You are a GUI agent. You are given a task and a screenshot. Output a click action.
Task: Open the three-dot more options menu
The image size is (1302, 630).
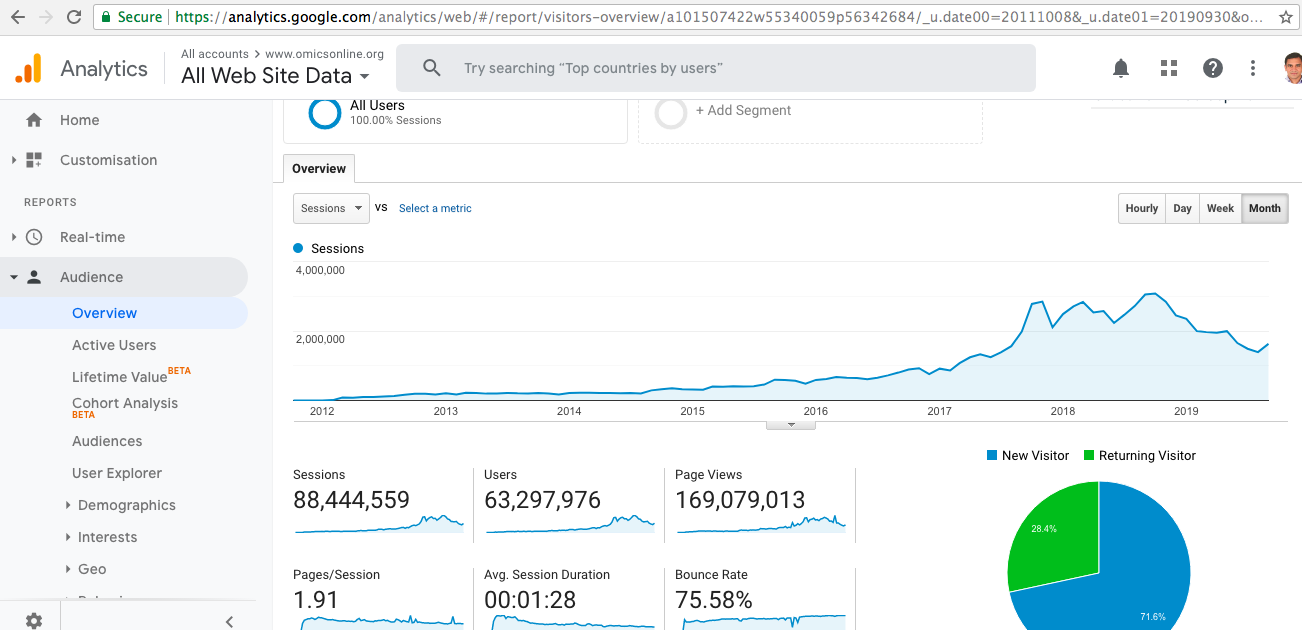point(1253,68)
